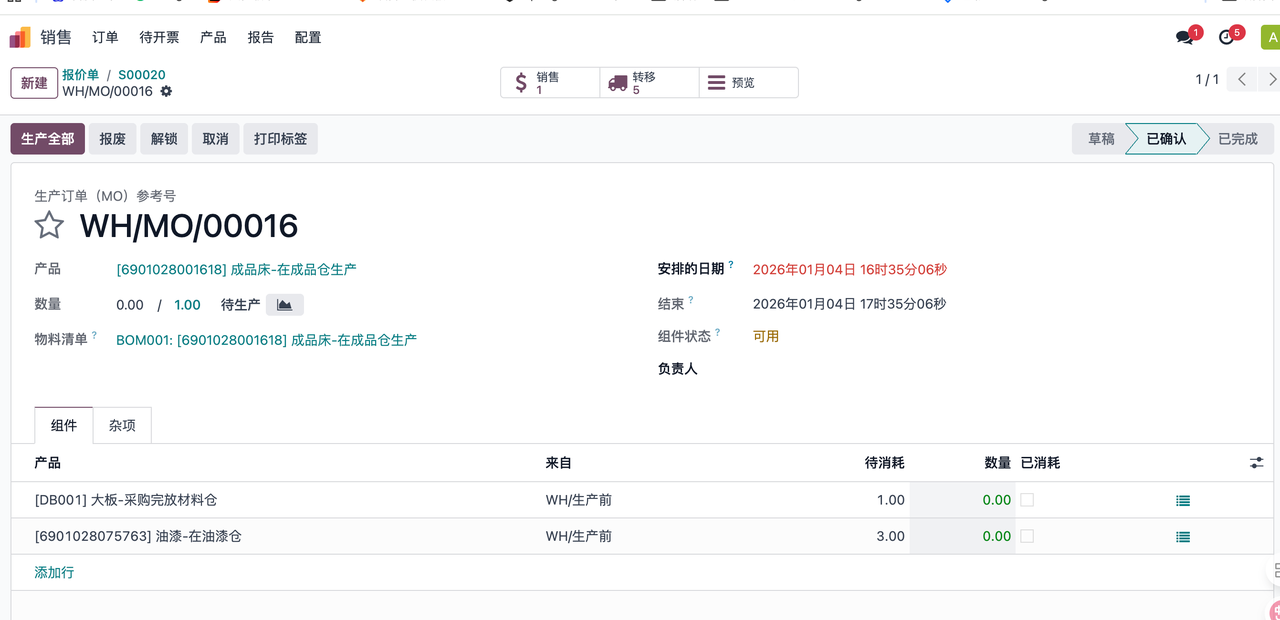
Task: Toggle 已消耗 checkbox for 油漆 row
Action: pos(1027,536)
